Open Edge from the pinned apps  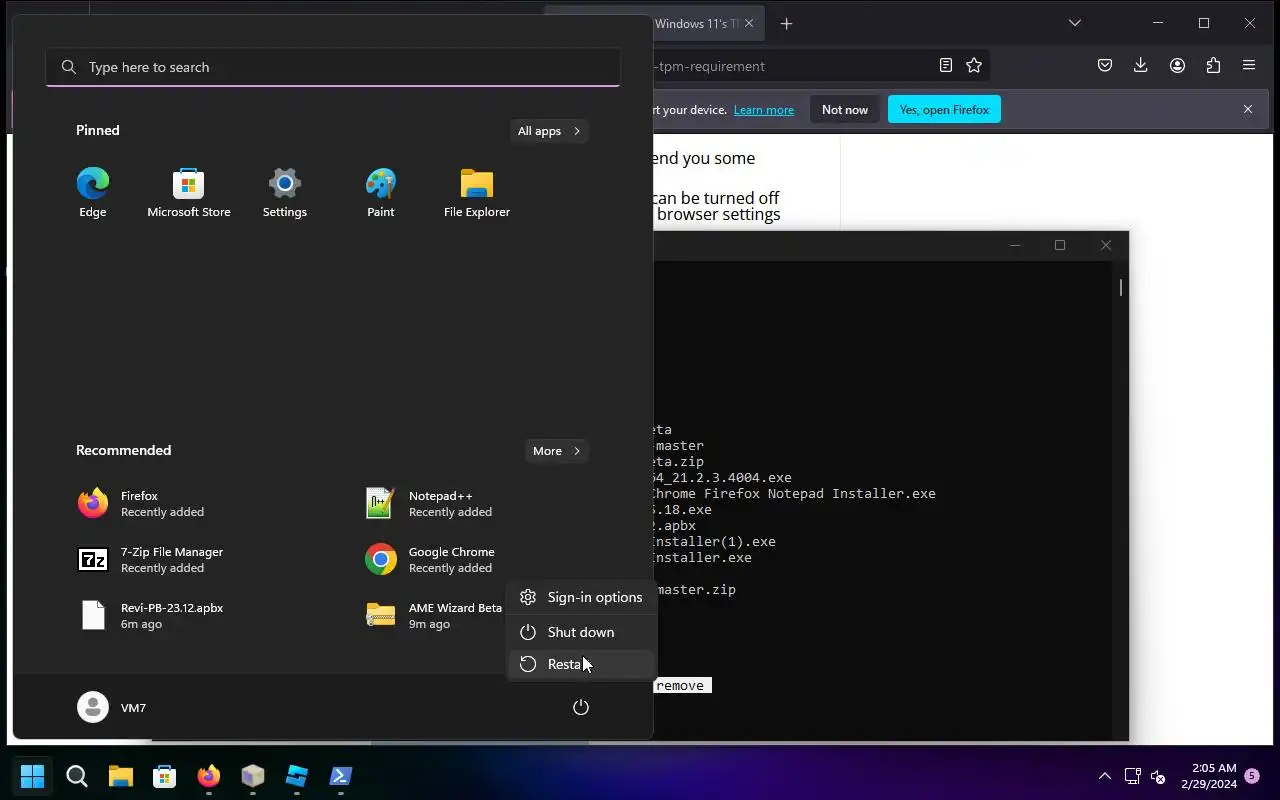click(93, 193)
